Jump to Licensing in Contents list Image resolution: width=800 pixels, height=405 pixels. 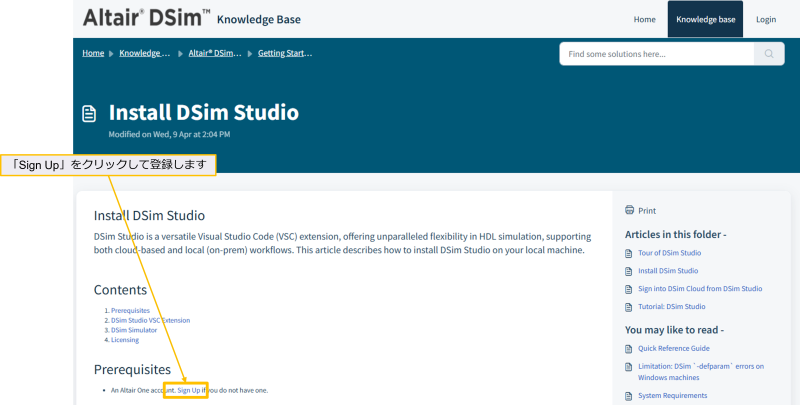[x=124, y=340]
